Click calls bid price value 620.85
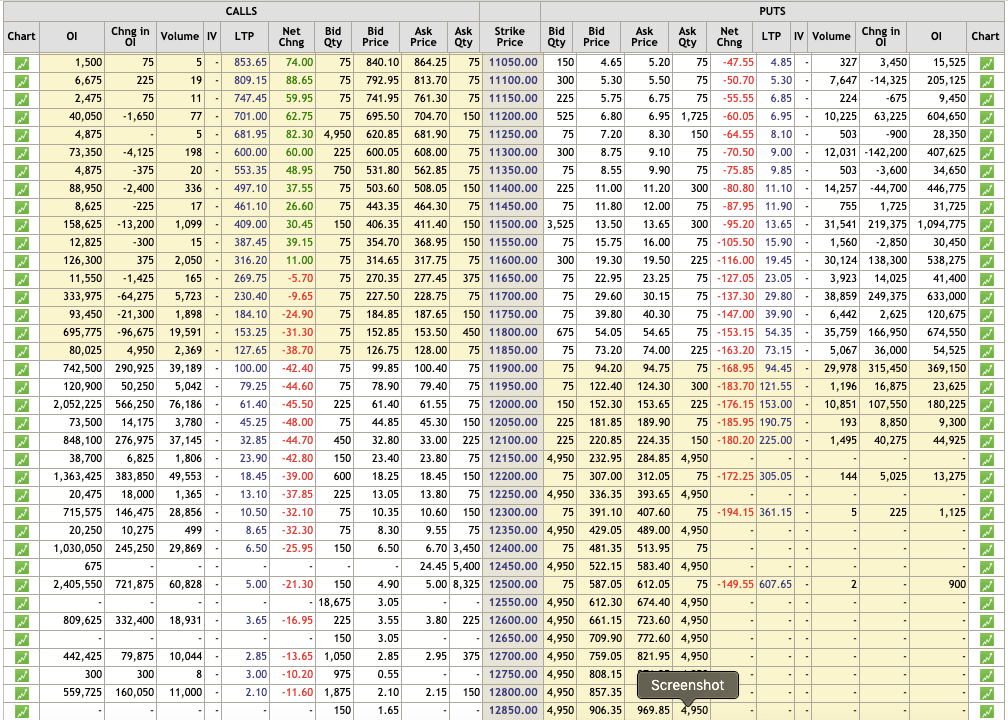 (x=382, y=134)
